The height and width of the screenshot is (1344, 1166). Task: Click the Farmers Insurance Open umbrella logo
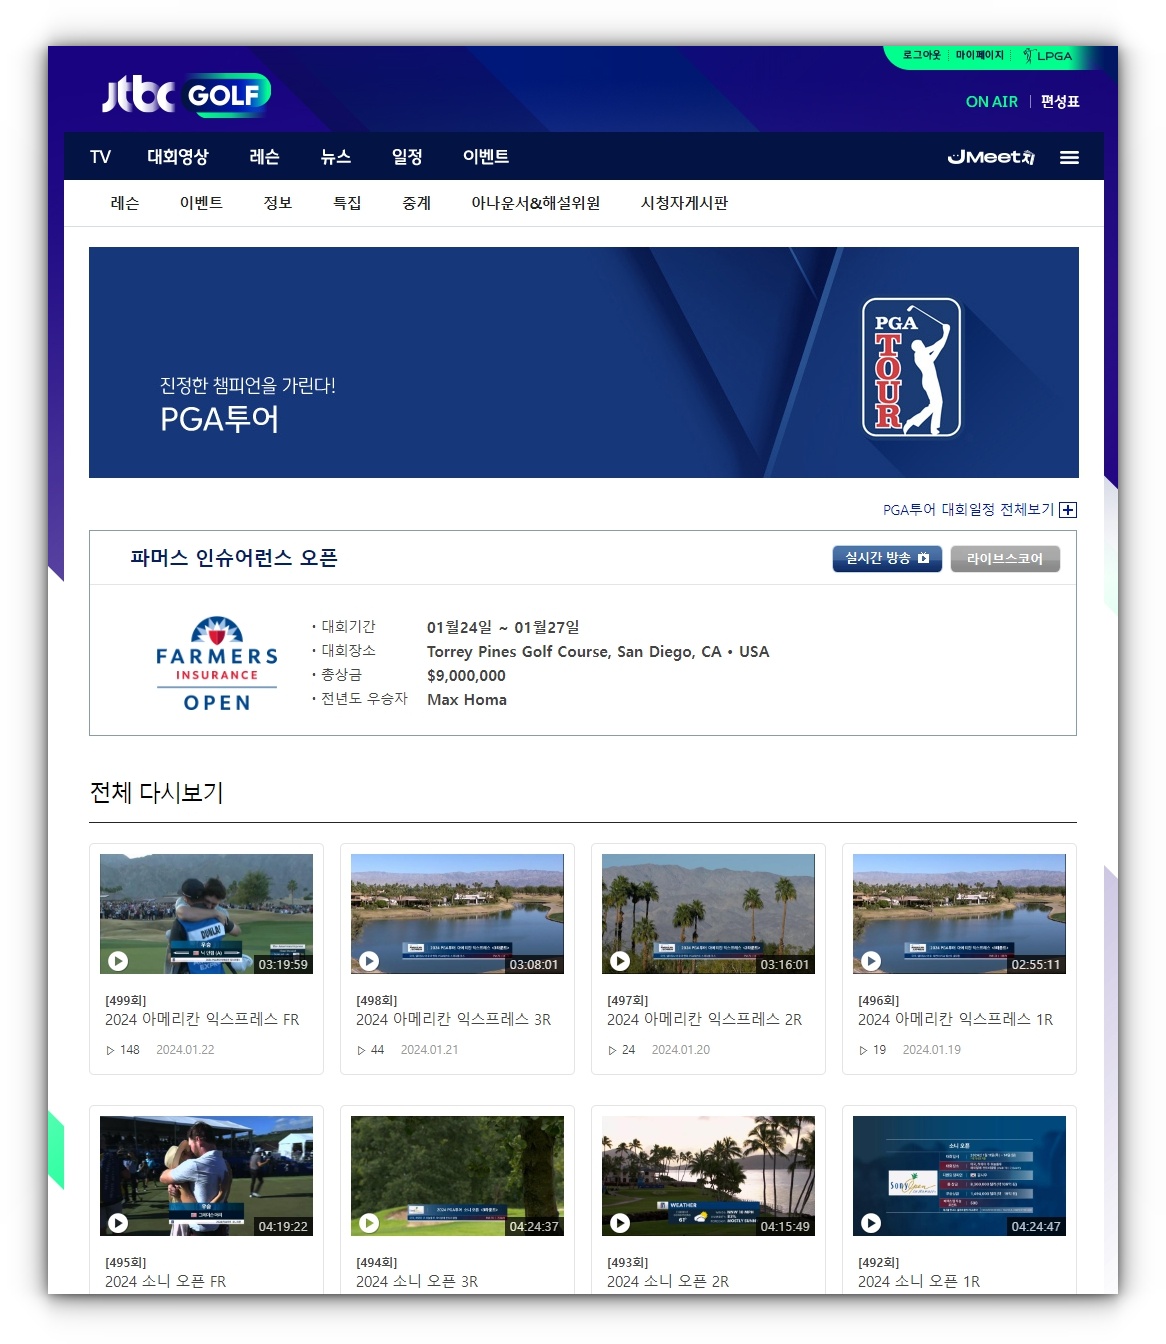pos(216,662)
